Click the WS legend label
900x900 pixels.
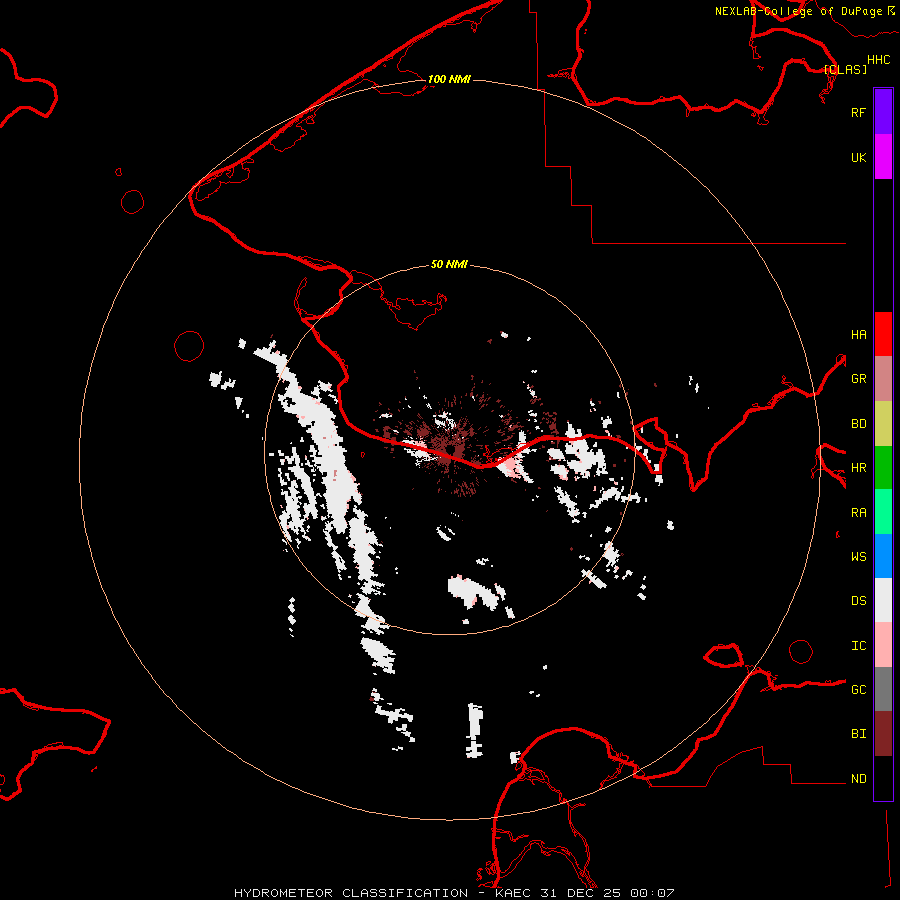pyautogui.click(x=858, y=556)
